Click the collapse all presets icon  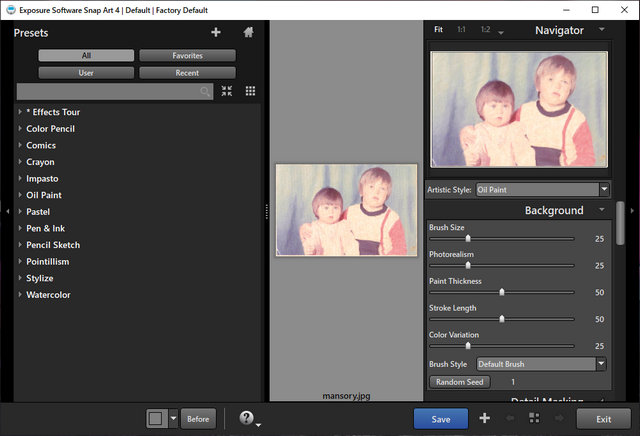coord(227,91)
